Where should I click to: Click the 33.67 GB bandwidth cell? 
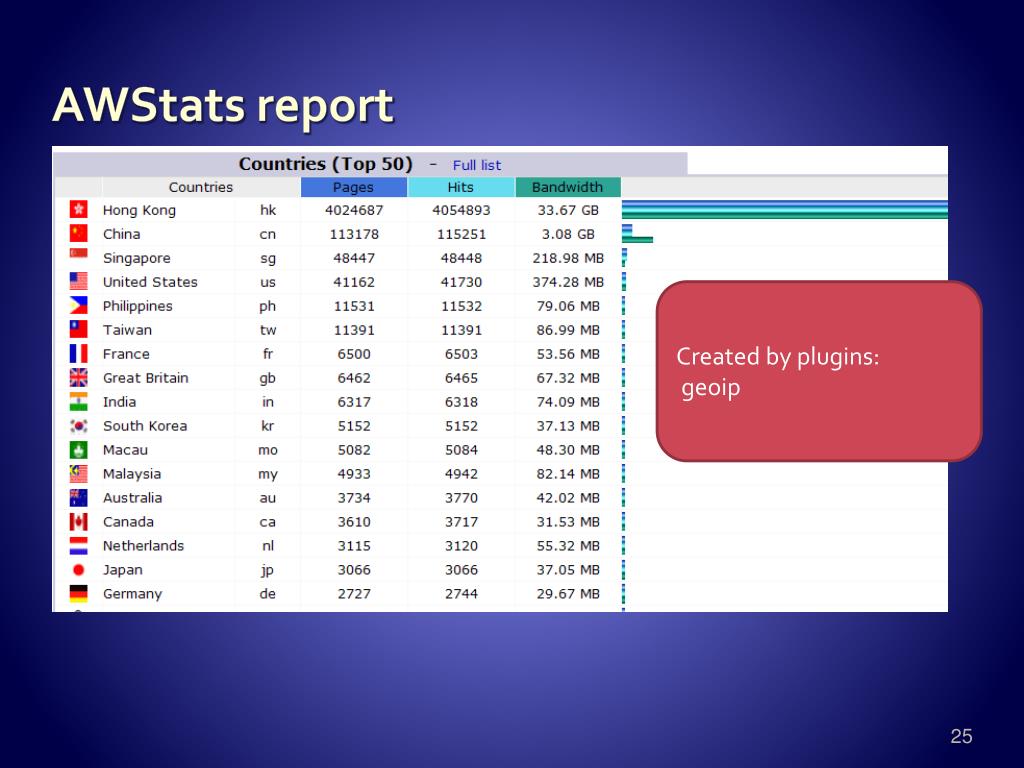click(568, 210)
